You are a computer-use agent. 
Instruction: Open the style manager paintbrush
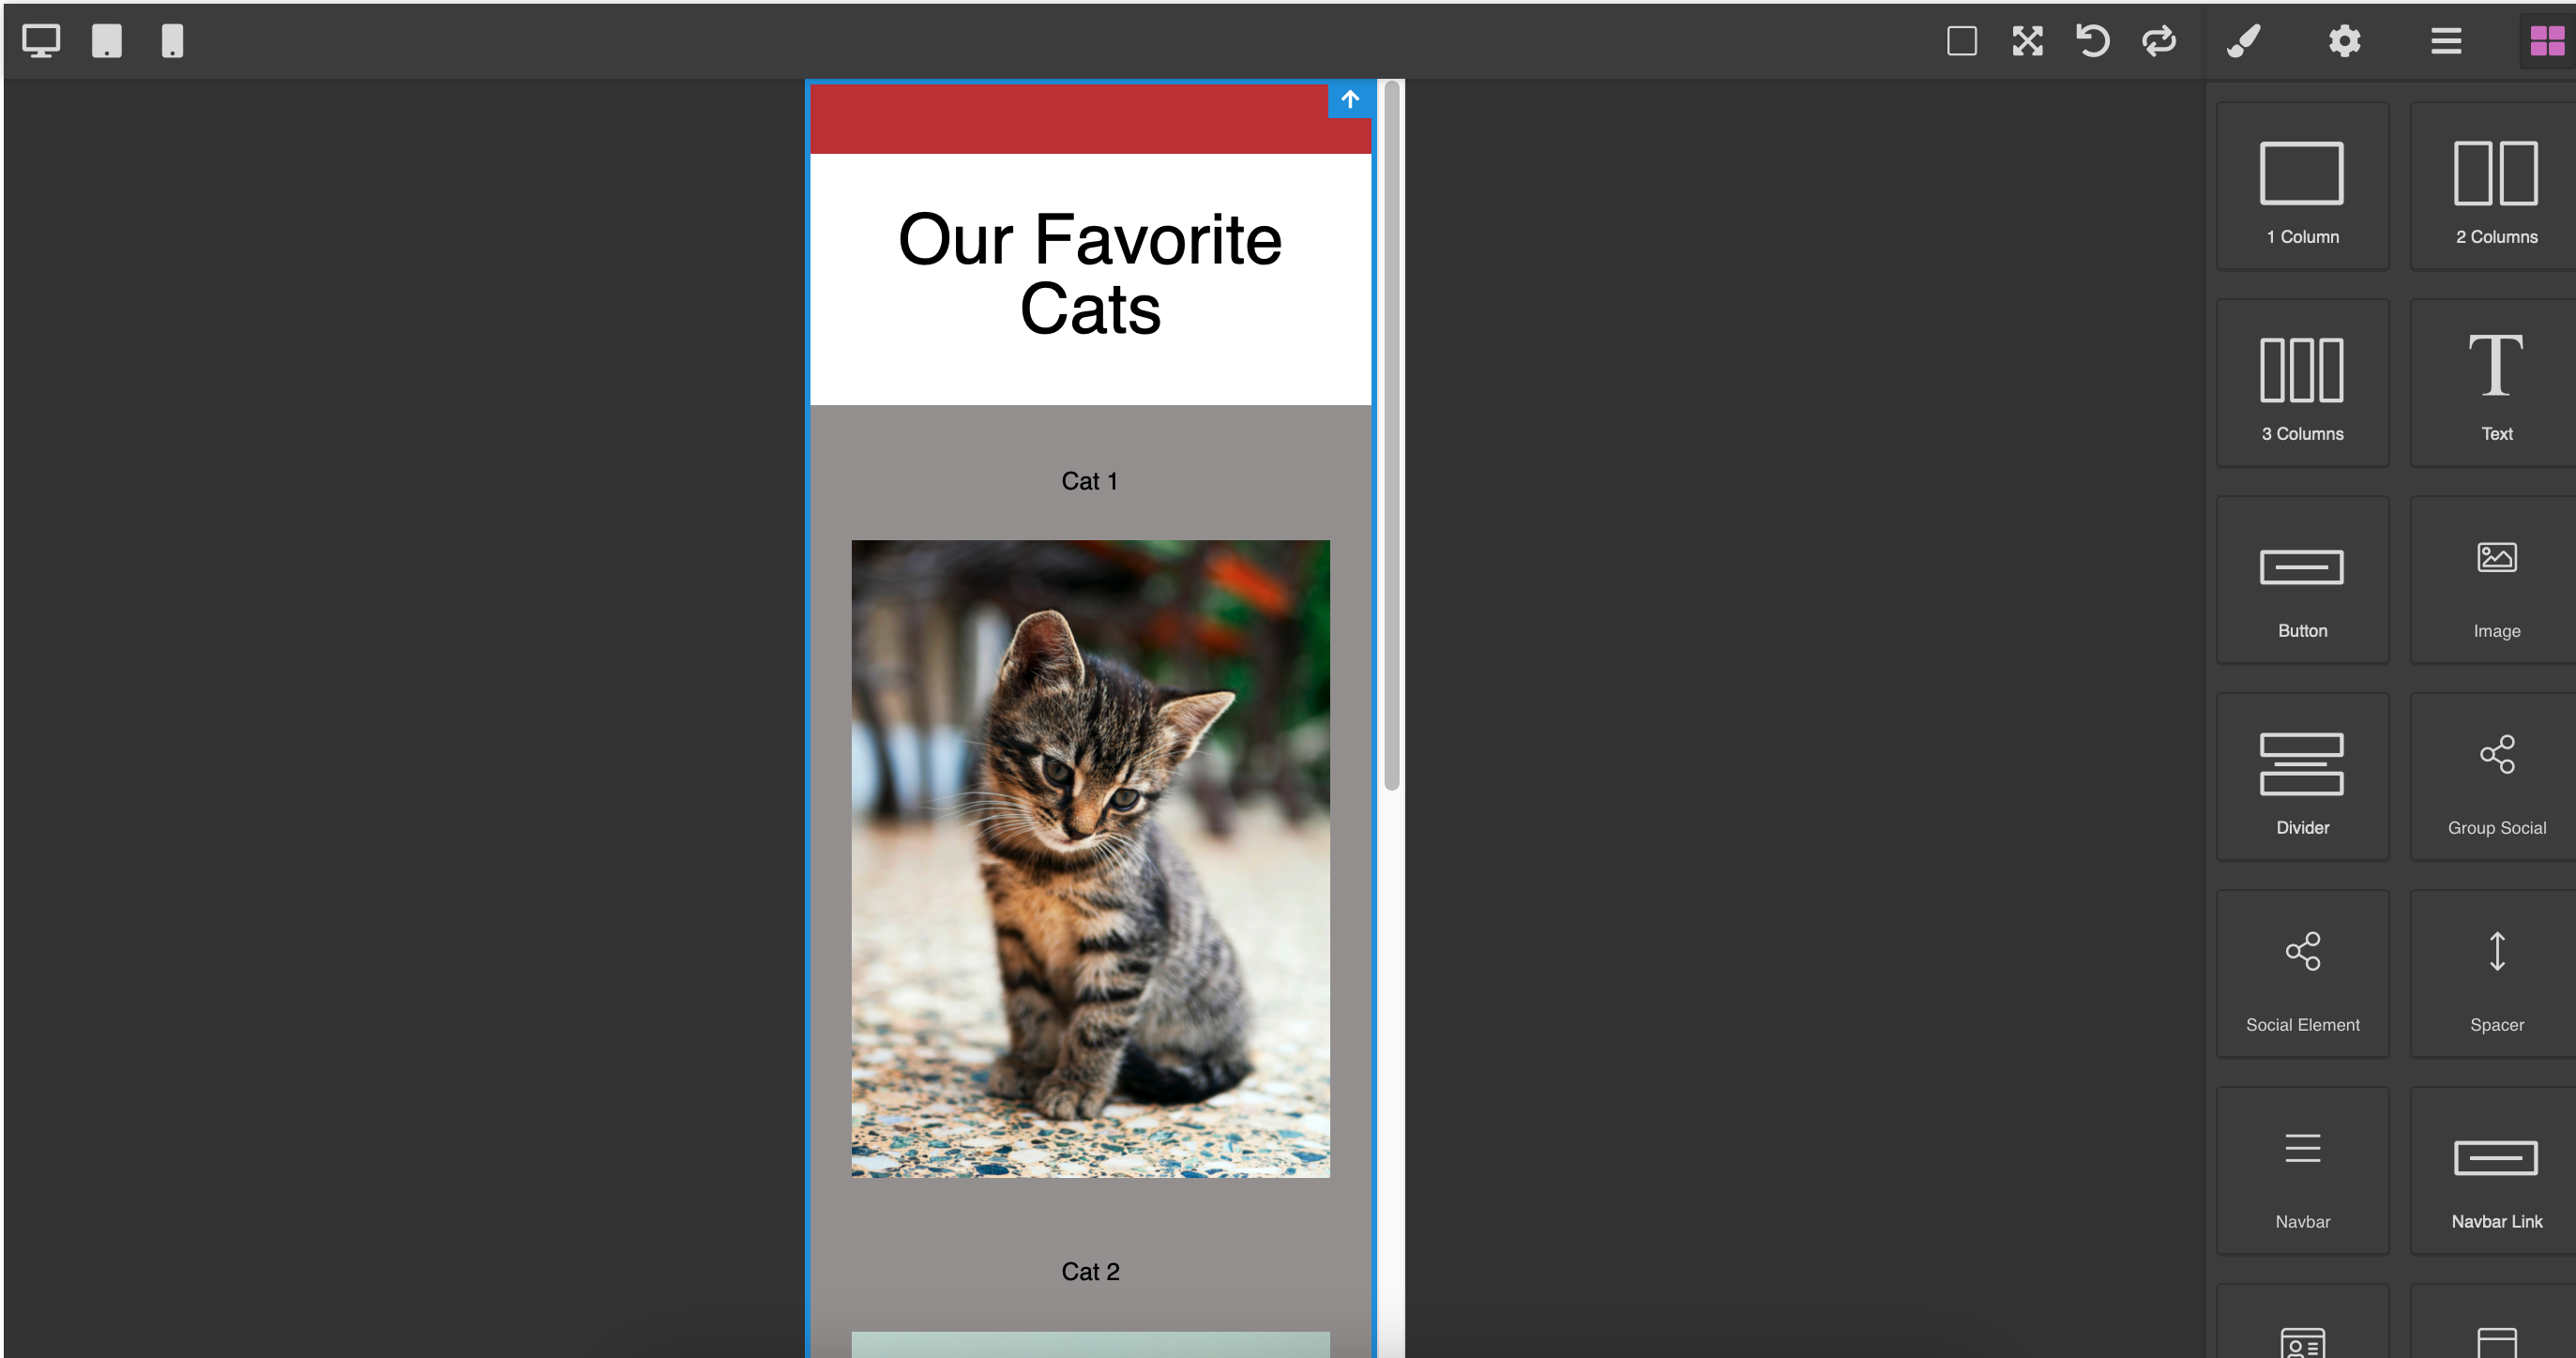click(x=2243, y=41)
